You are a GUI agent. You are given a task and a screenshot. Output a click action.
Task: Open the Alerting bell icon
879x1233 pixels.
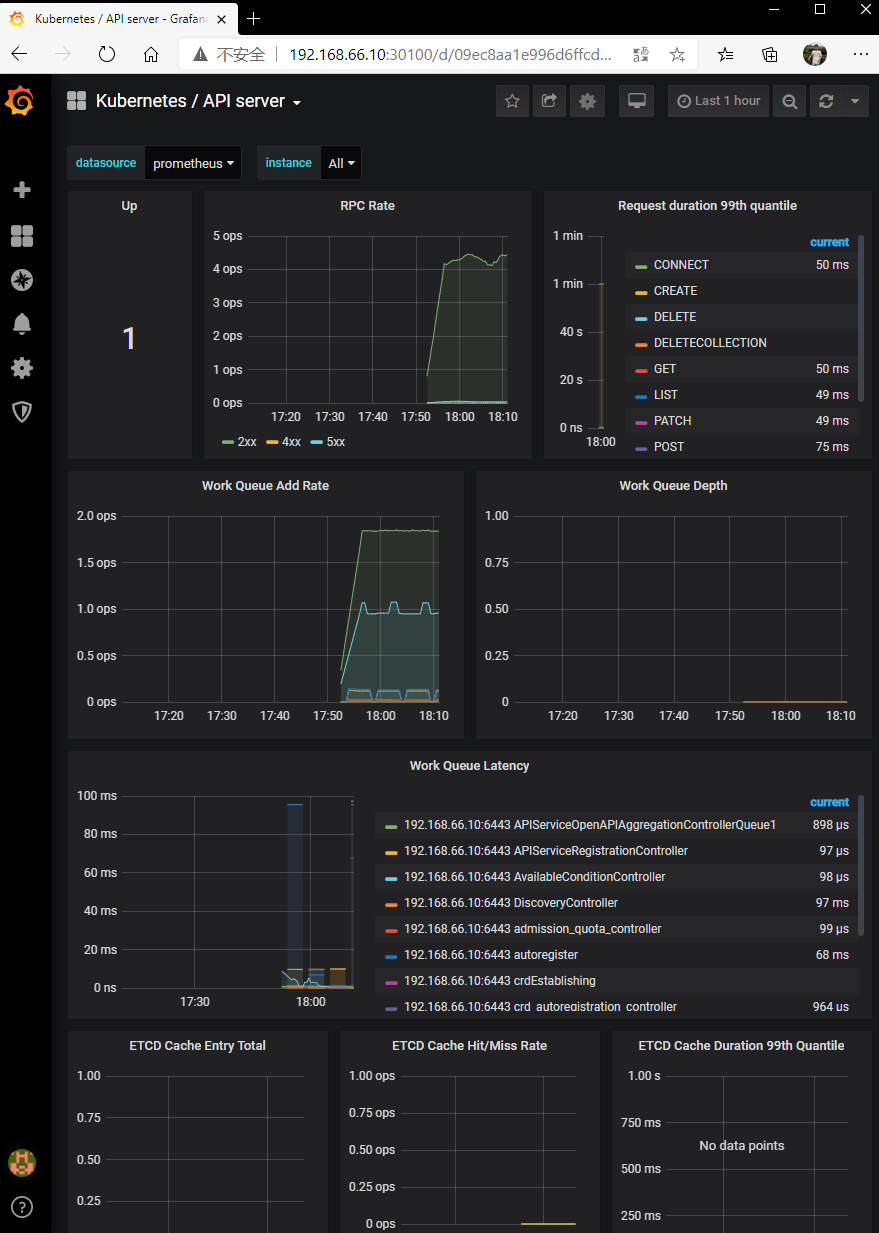click(21, 324)
